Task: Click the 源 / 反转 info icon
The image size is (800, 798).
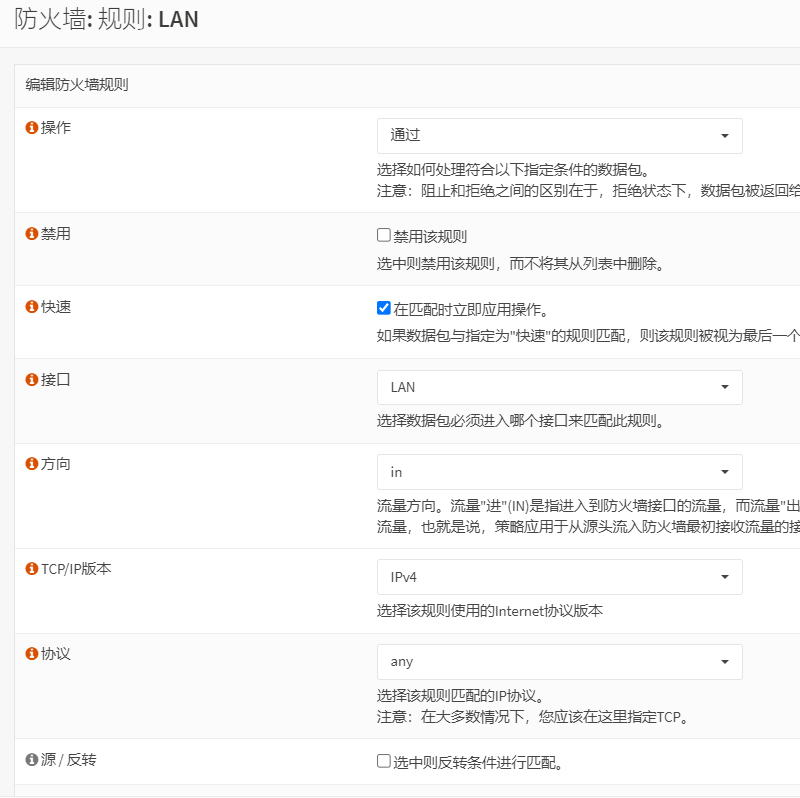Action: click(32, 760)
